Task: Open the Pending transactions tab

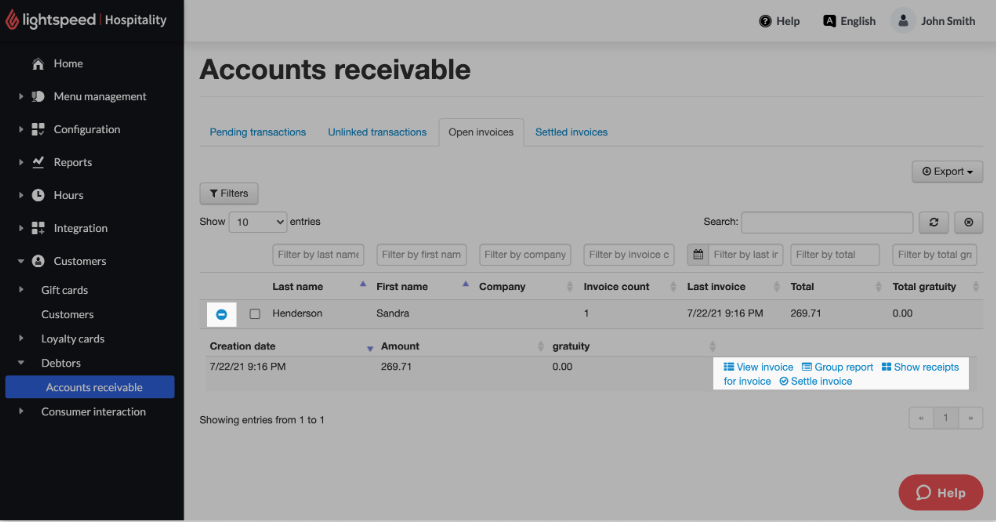Action: pos(258,132)
